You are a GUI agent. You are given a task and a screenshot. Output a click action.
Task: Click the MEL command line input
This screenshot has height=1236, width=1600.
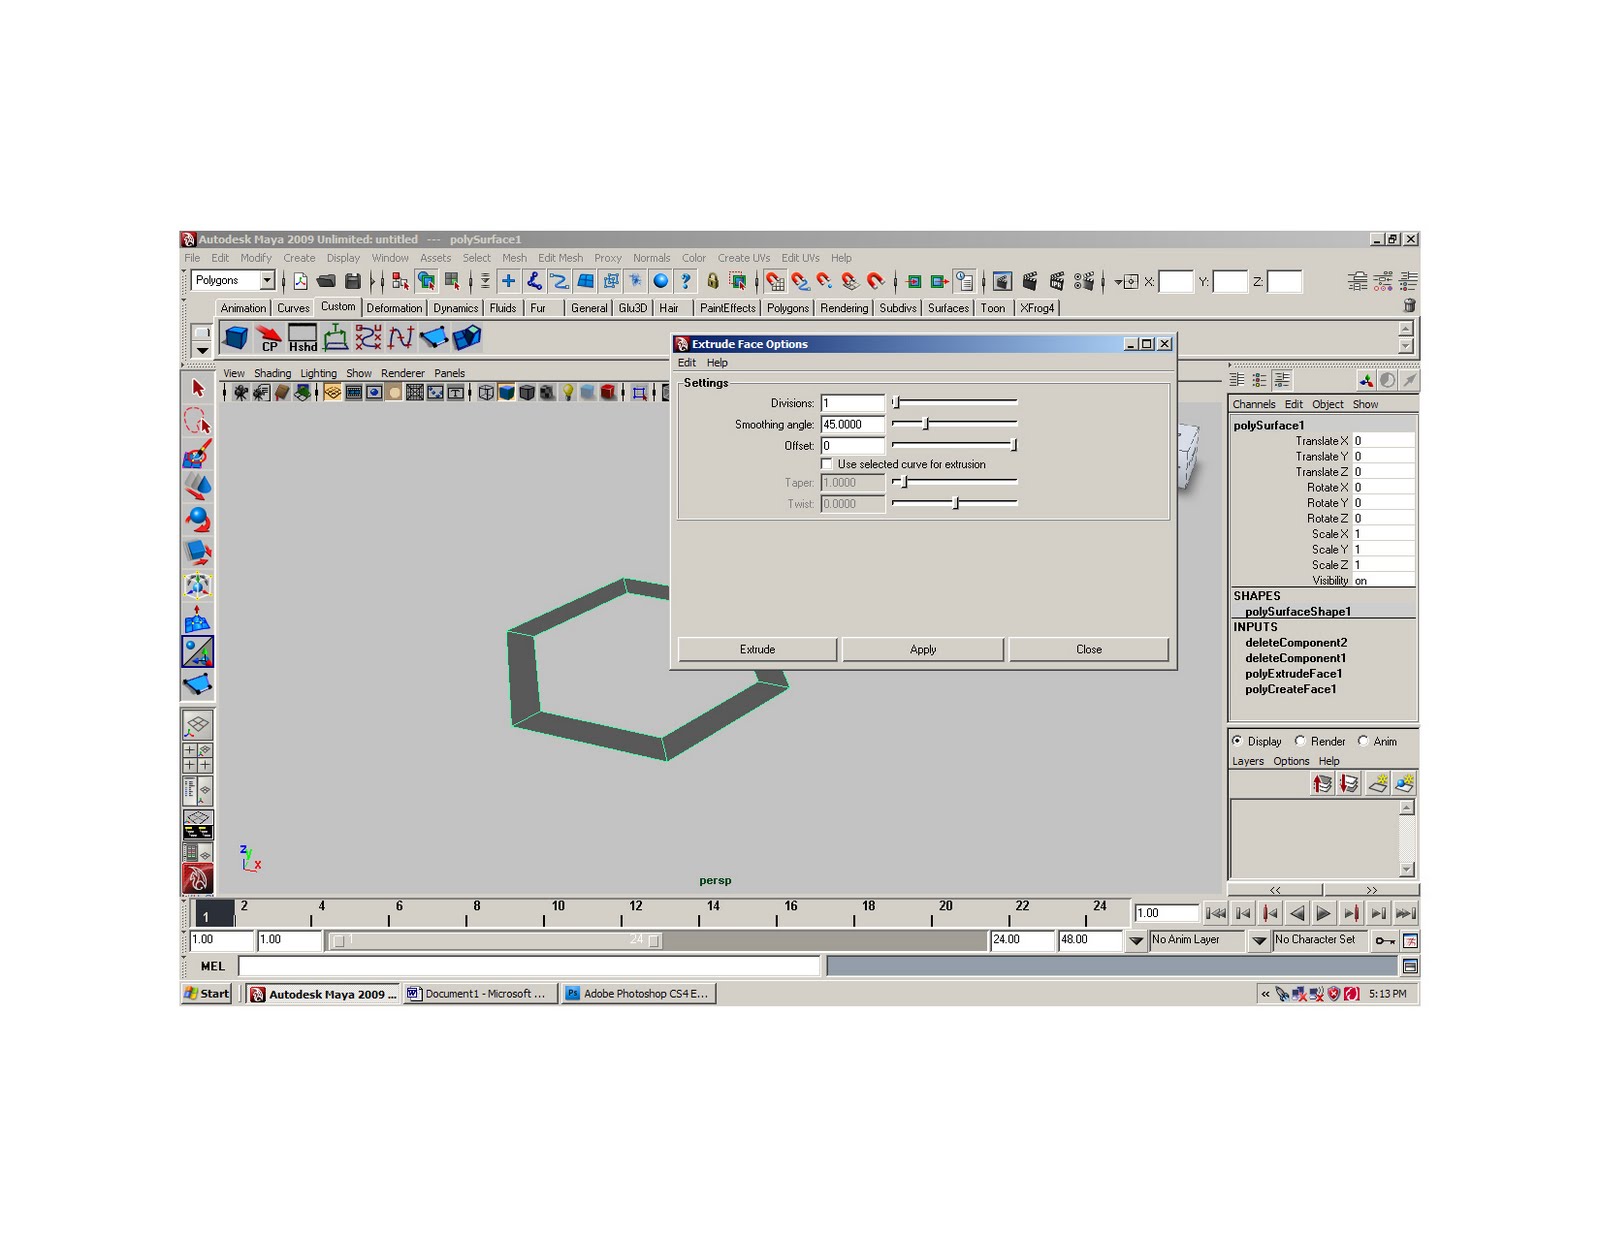(x=529, y=966)
